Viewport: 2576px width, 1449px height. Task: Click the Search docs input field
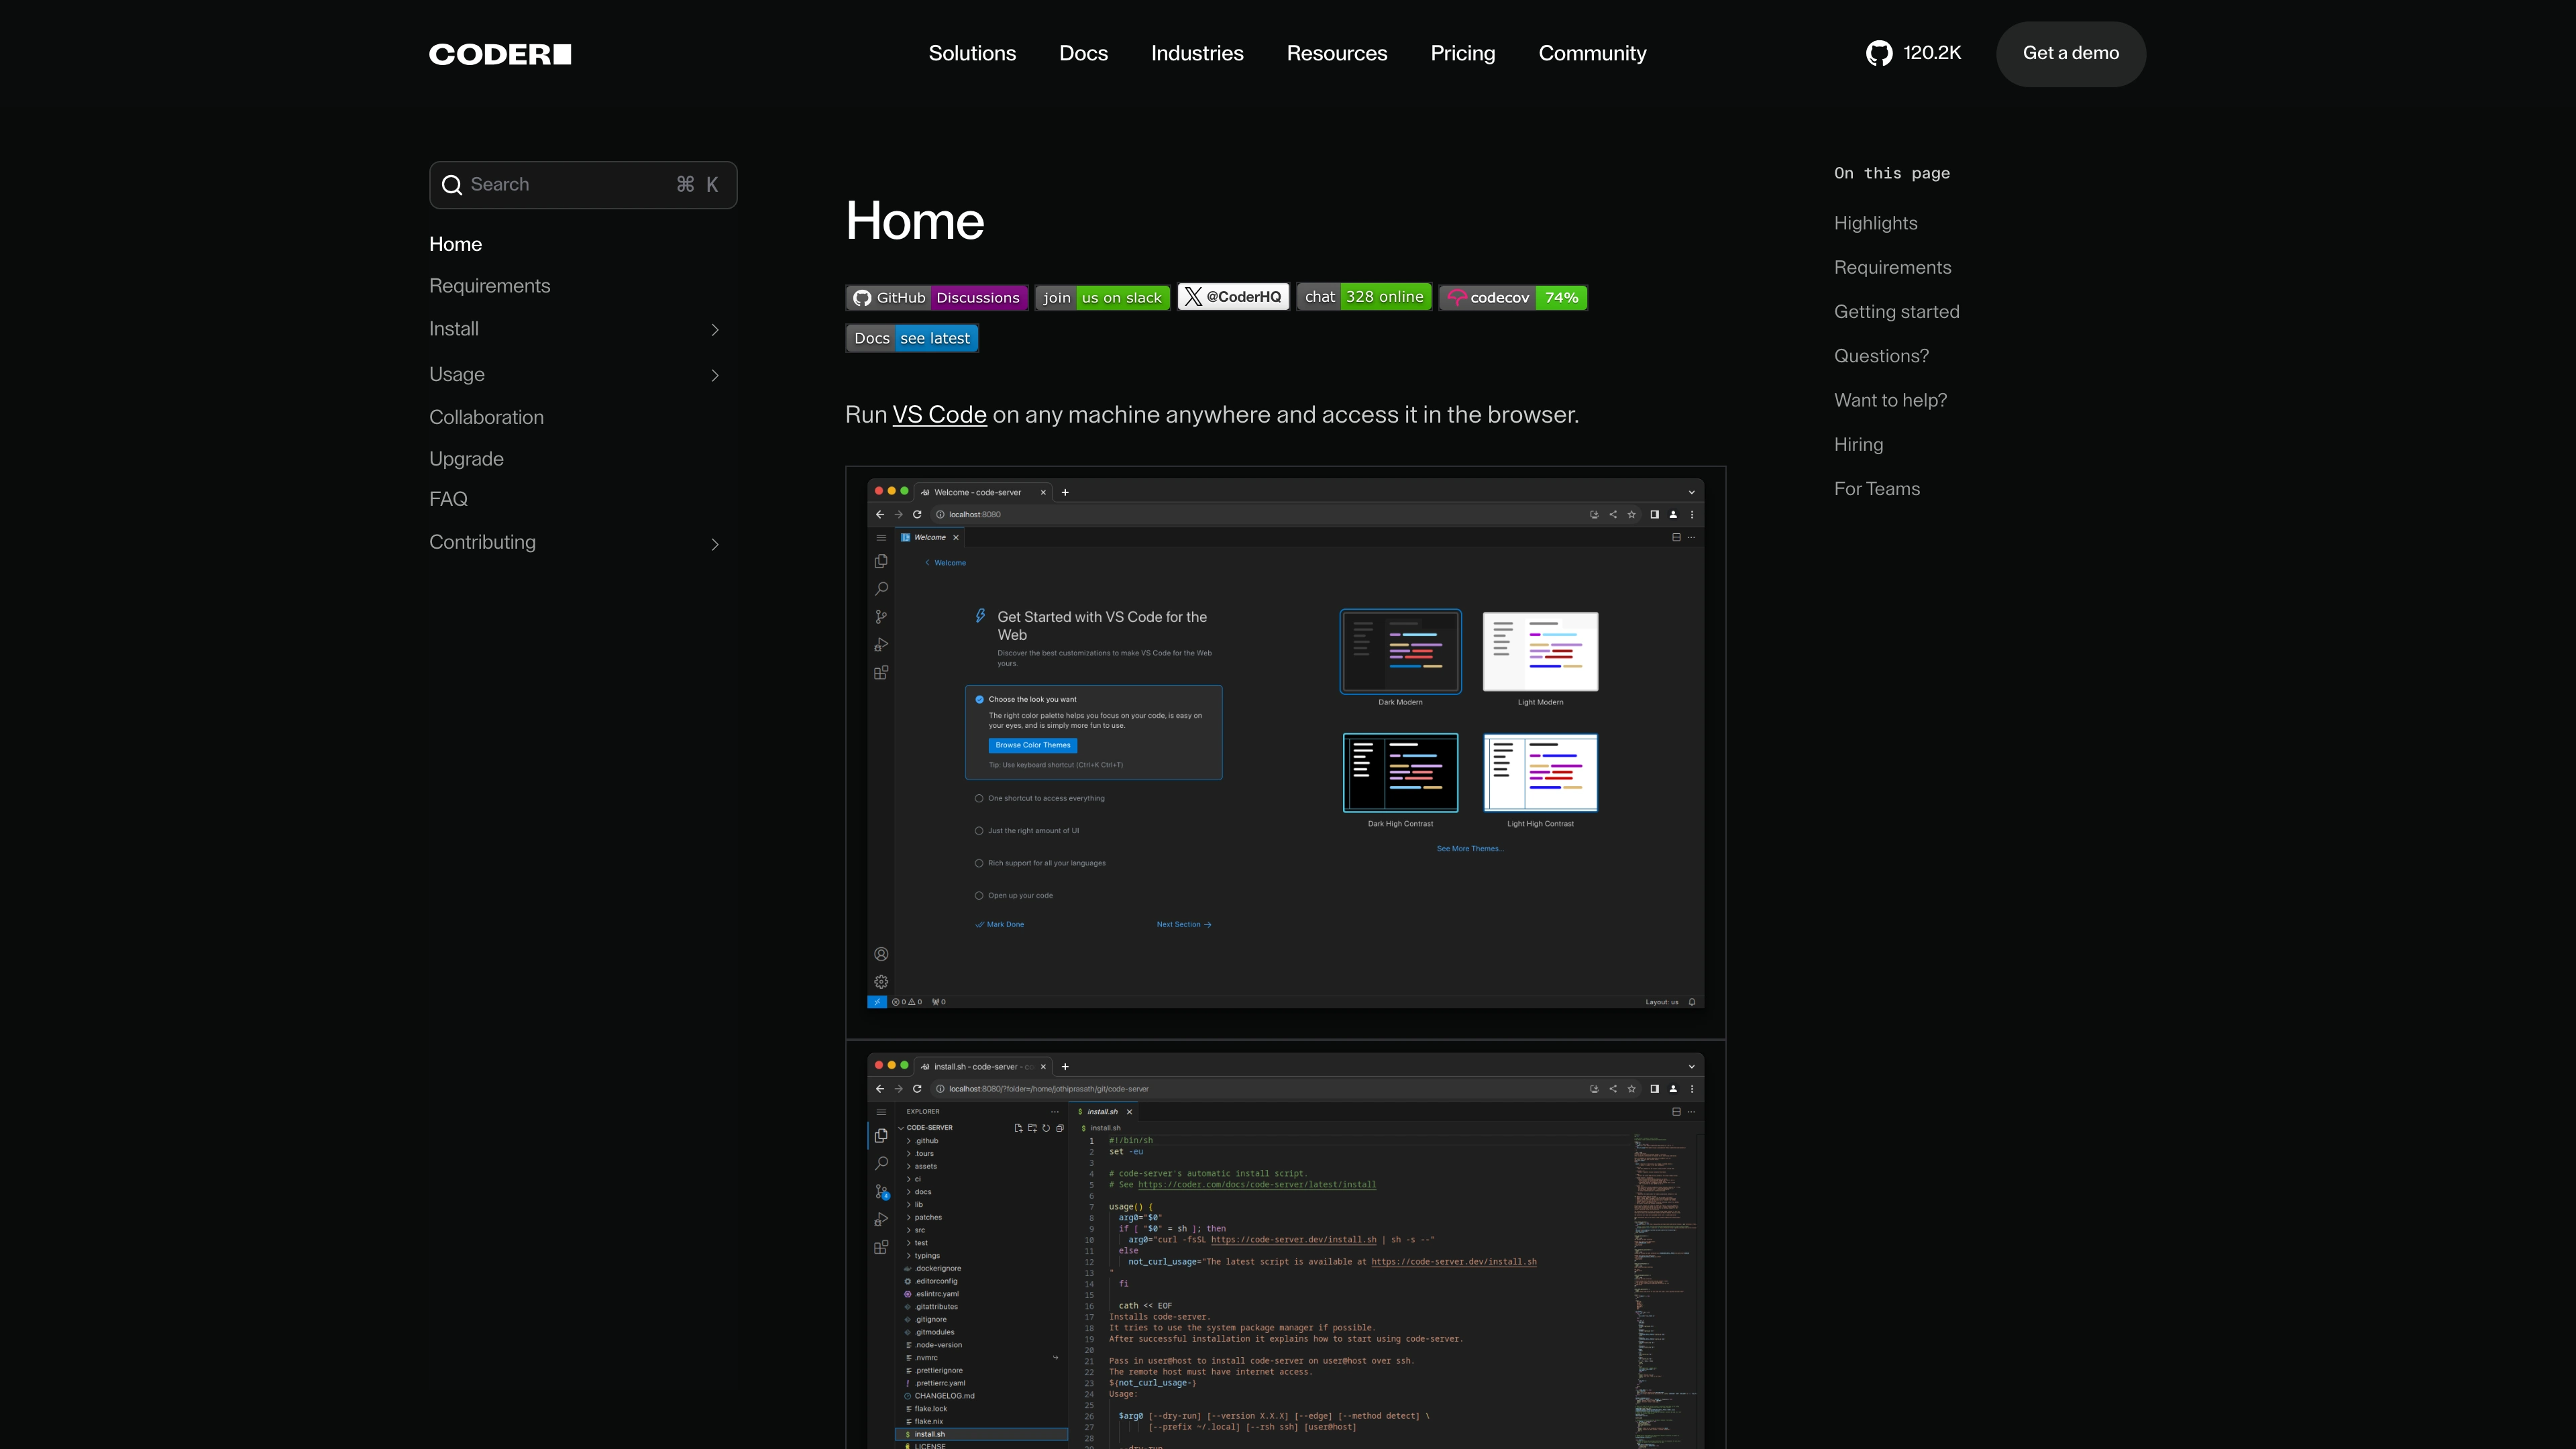click(583, 185)
